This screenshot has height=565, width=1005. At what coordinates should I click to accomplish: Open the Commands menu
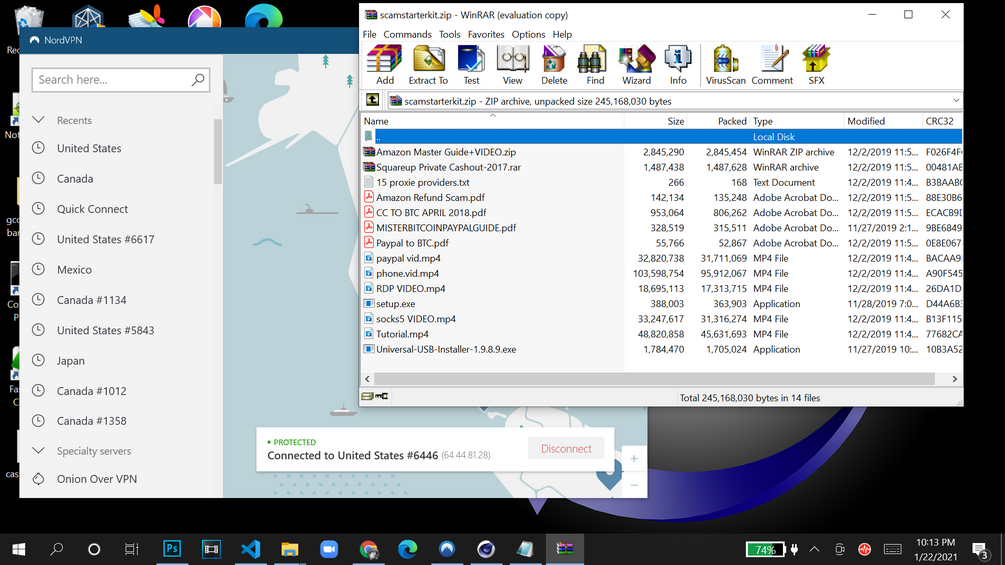pos(408,34)
